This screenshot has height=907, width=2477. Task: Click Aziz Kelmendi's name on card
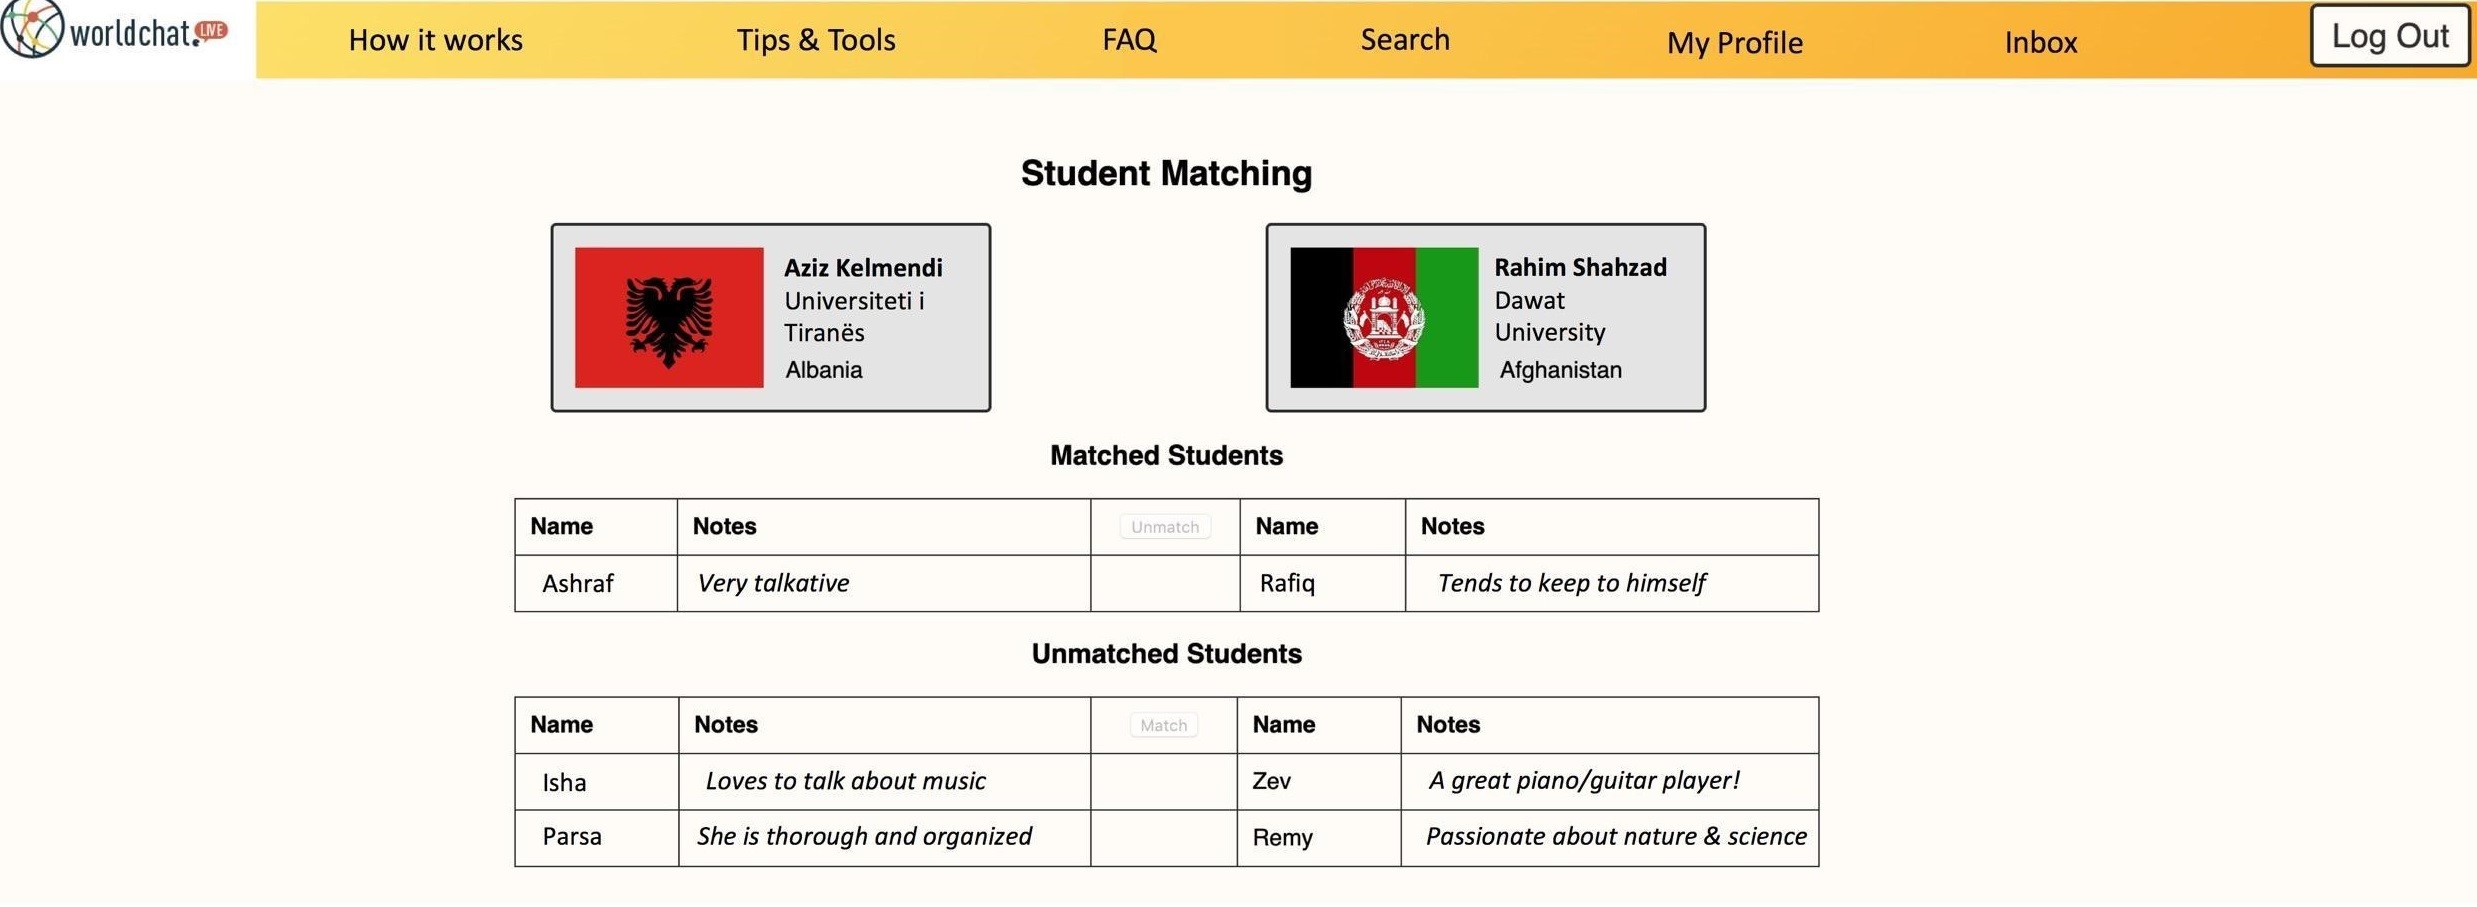coord(862,268)
